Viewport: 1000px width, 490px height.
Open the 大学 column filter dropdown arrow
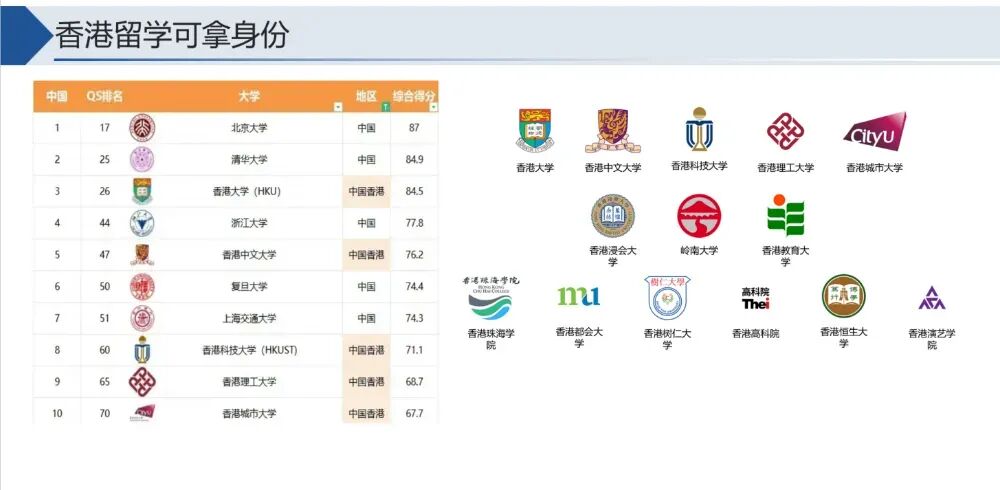click(338, 107)
